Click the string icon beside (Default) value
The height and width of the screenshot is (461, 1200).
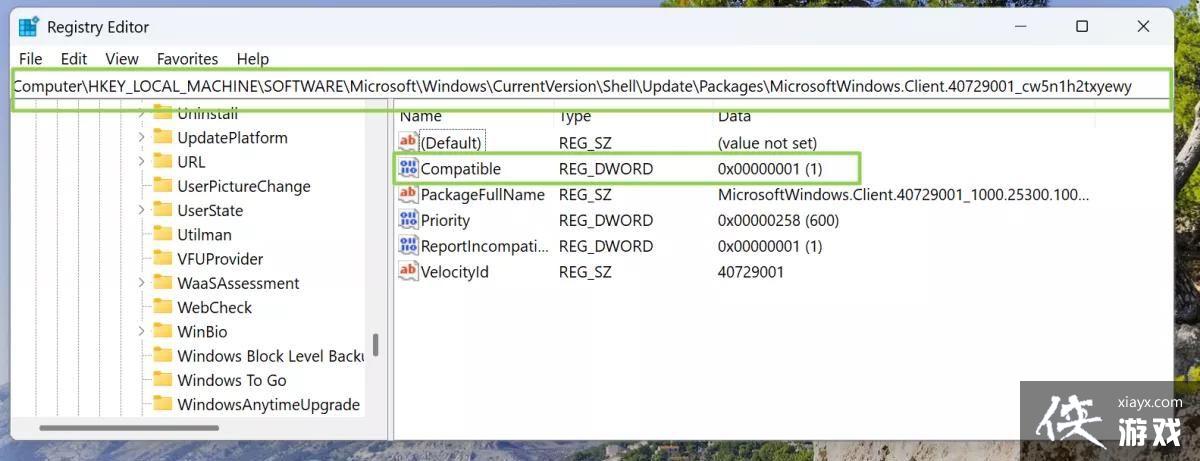[408, 142]
